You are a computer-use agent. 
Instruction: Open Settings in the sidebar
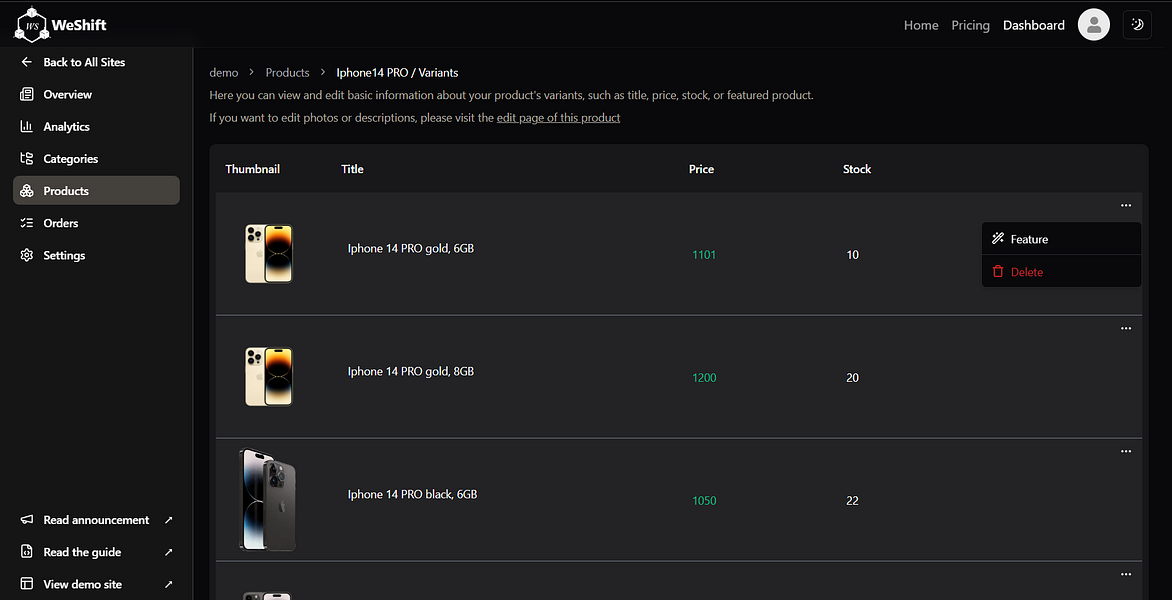click(x=64, y=255)
